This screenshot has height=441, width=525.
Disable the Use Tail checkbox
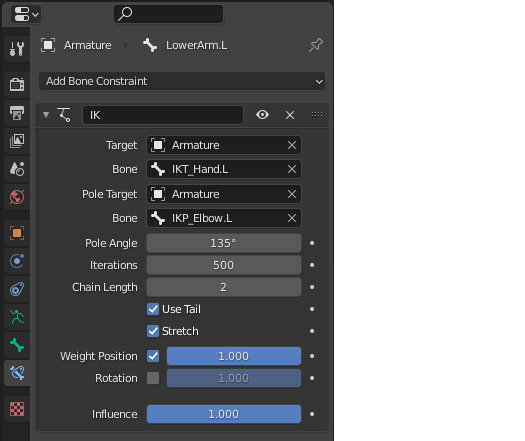point(153,309)
